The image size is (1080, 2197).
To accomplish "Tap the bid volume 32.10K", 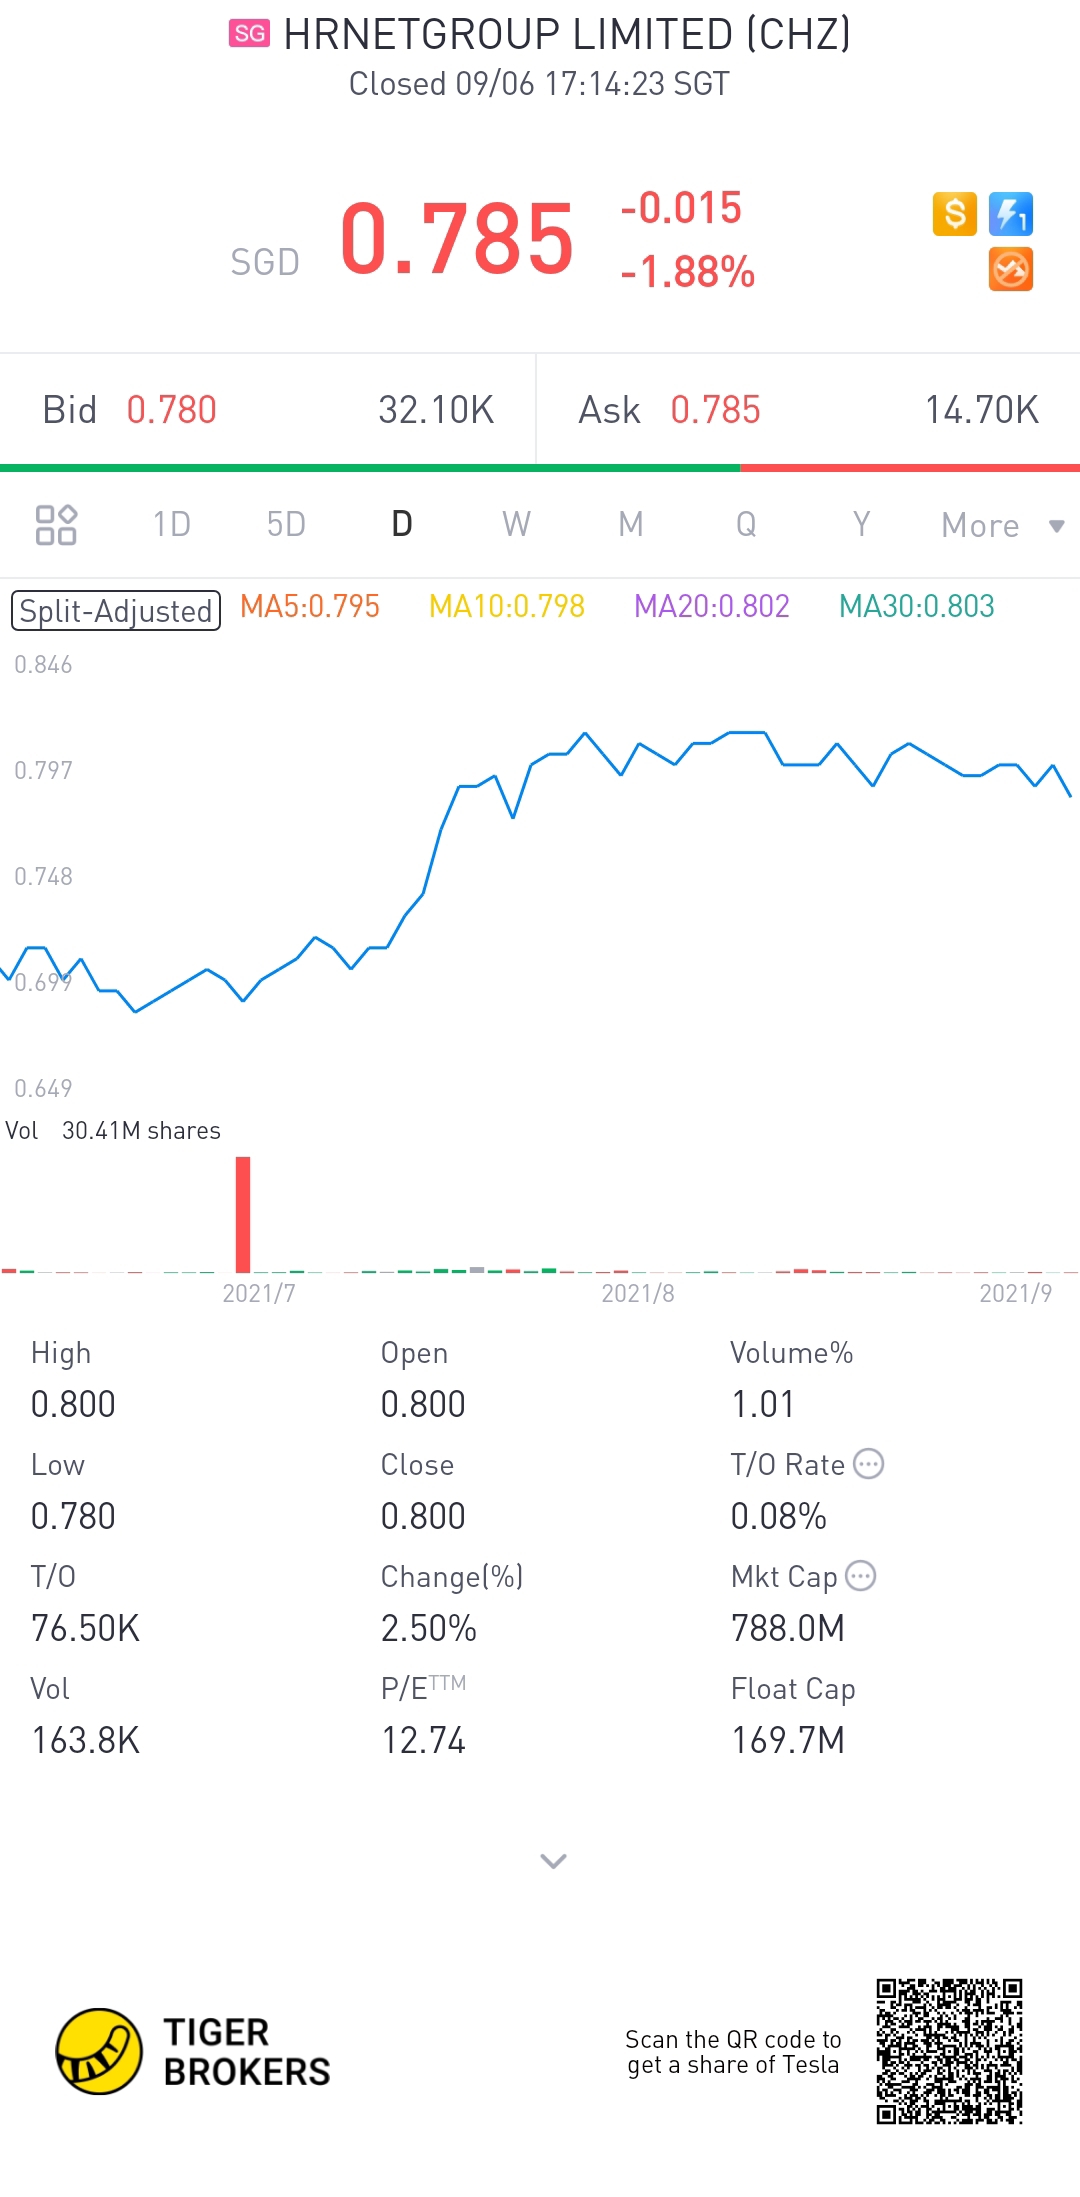I will (436, 410).
